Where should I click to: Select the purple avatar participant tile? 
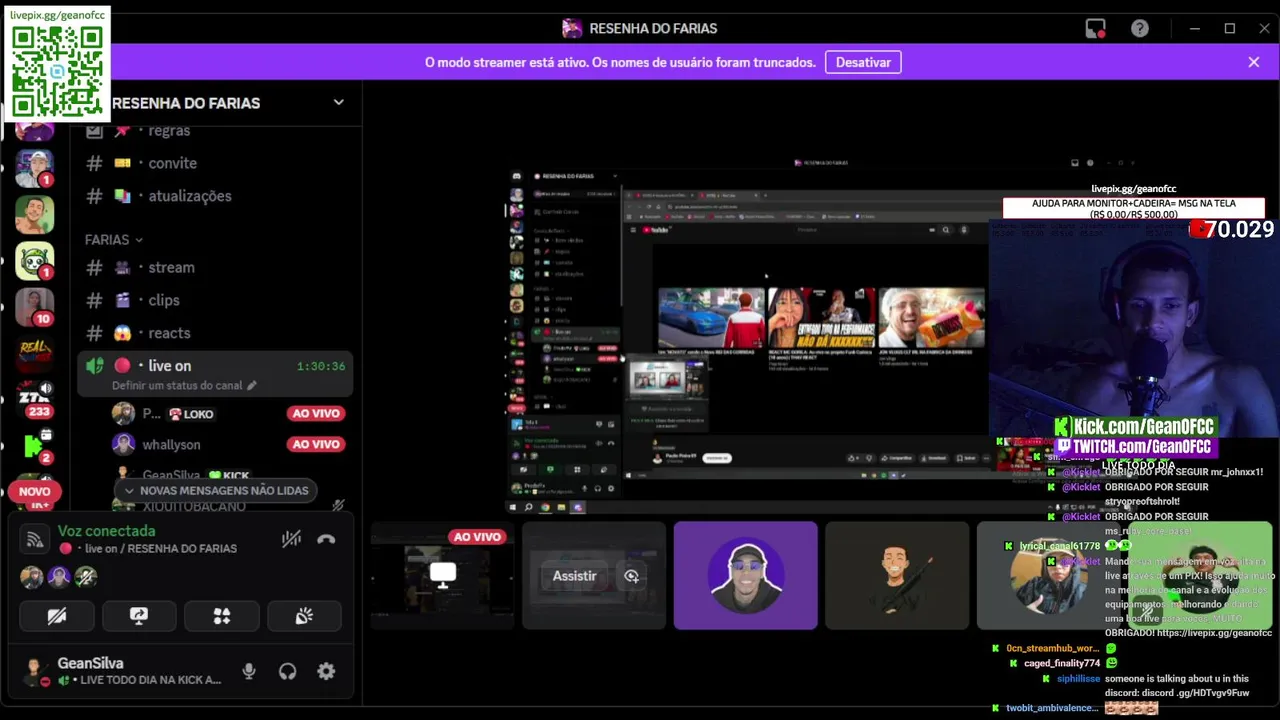[x=745, y=576]
